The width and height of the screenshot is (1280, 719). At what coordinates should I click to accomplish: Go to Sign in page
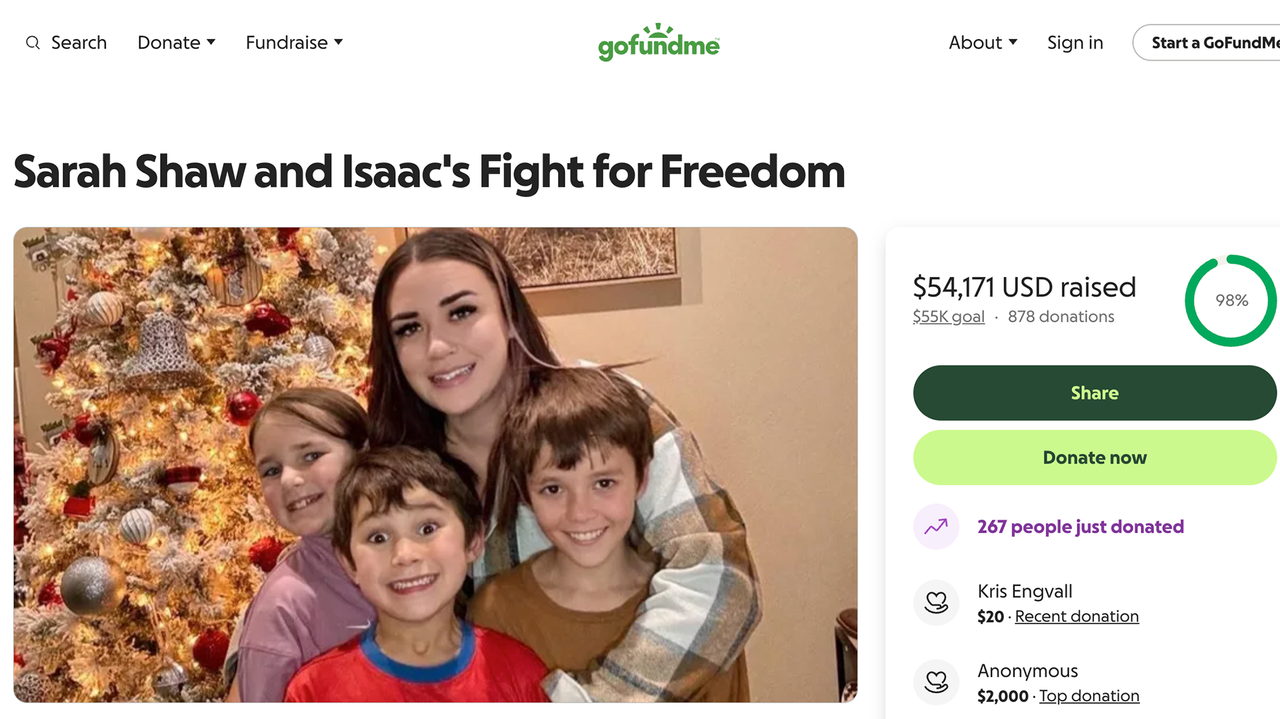1075,43
